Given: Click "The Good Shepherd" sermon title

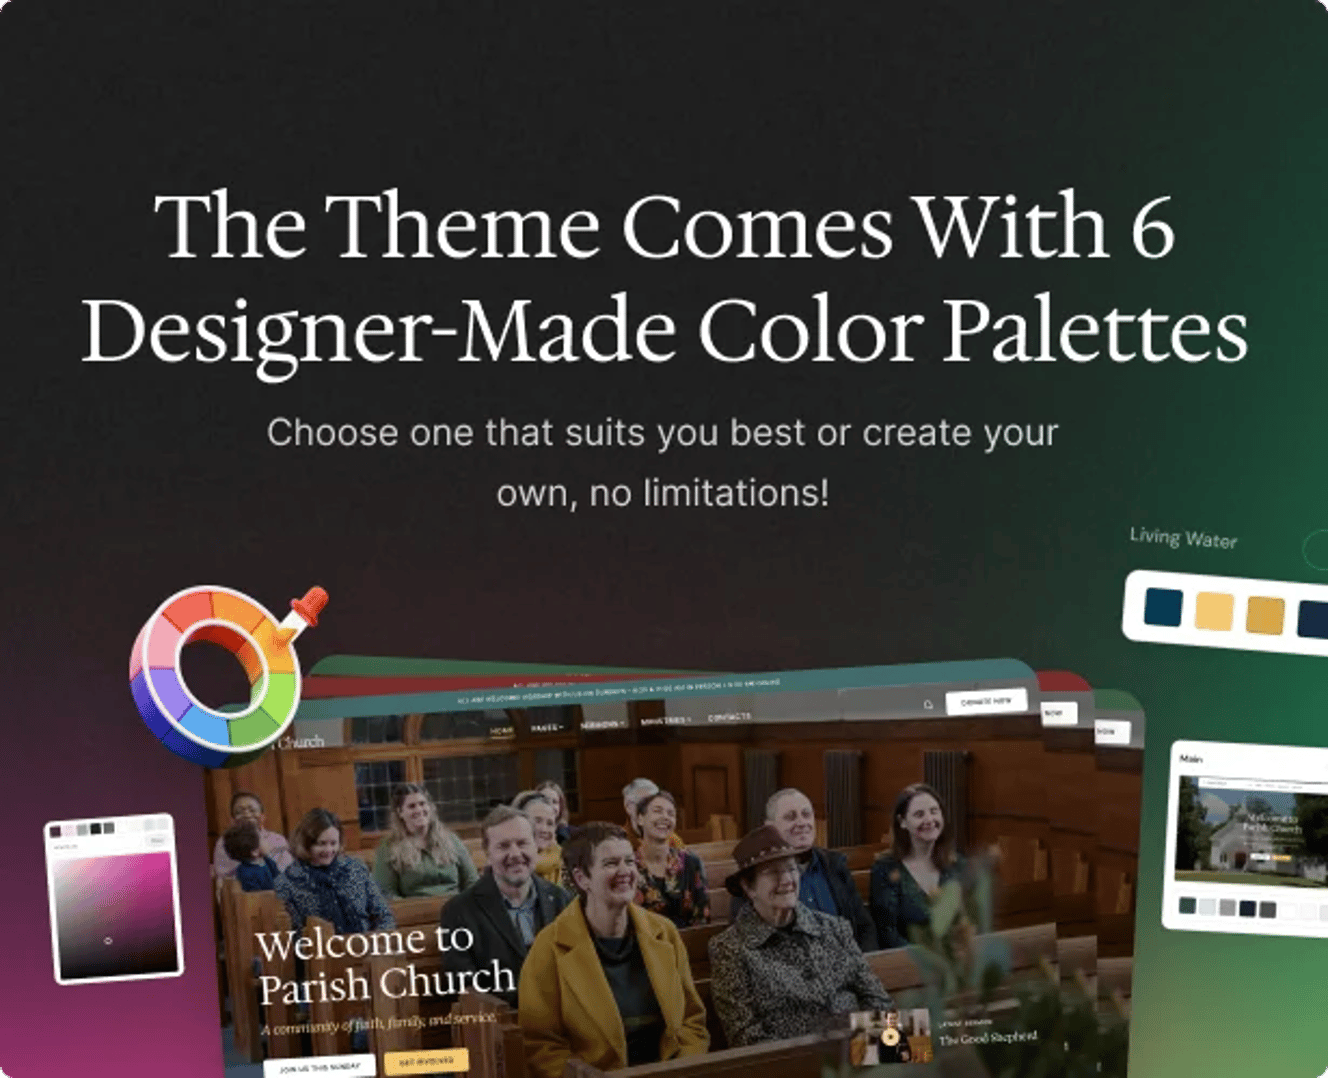Looking at the screenshot, I should [x=988, y=1038].
